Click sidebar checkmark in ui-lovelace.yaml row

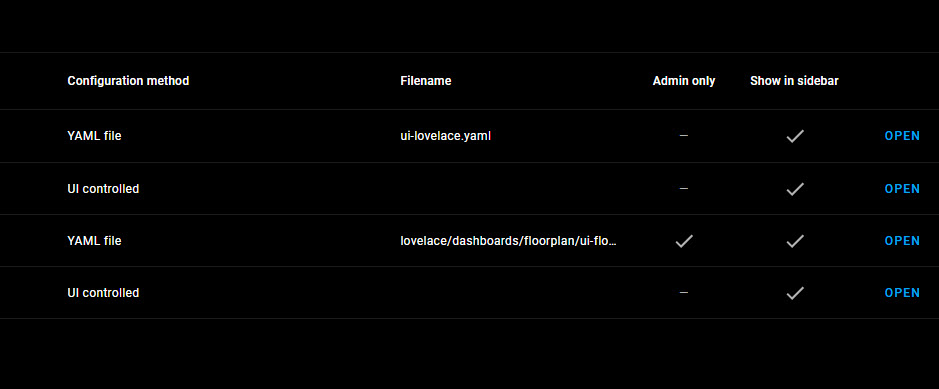[x=795, y=136]
